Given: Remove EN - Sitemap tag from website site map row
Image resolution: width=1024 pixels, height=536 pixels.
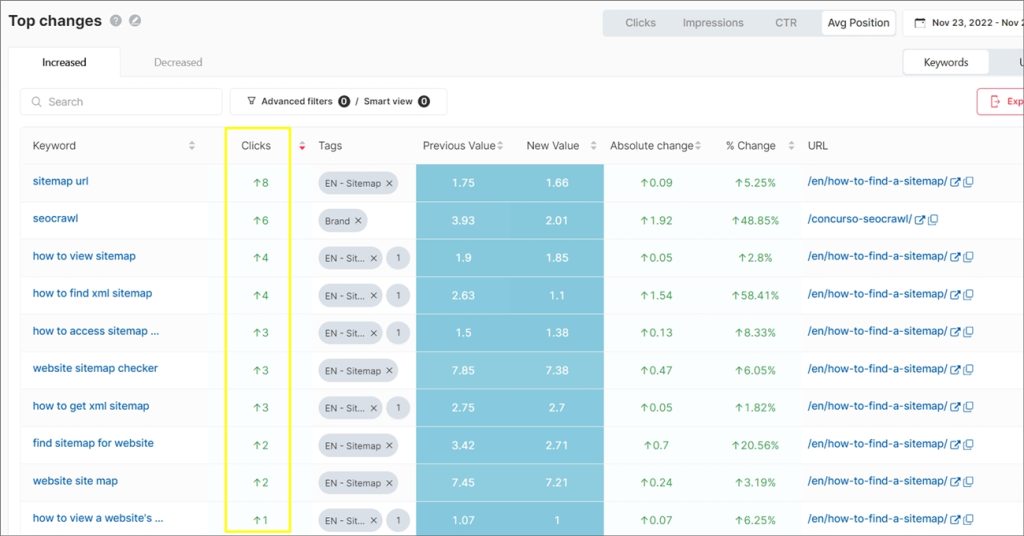Looking at the screenshot, I should [x=389, y=483].
